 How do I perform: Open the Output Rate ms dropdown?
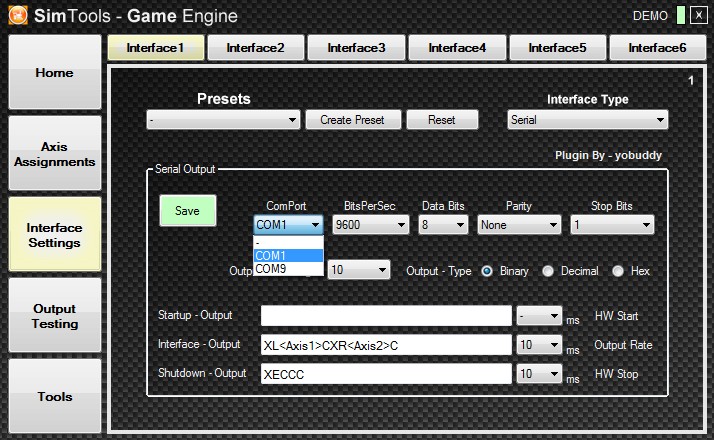coord(539,345)
